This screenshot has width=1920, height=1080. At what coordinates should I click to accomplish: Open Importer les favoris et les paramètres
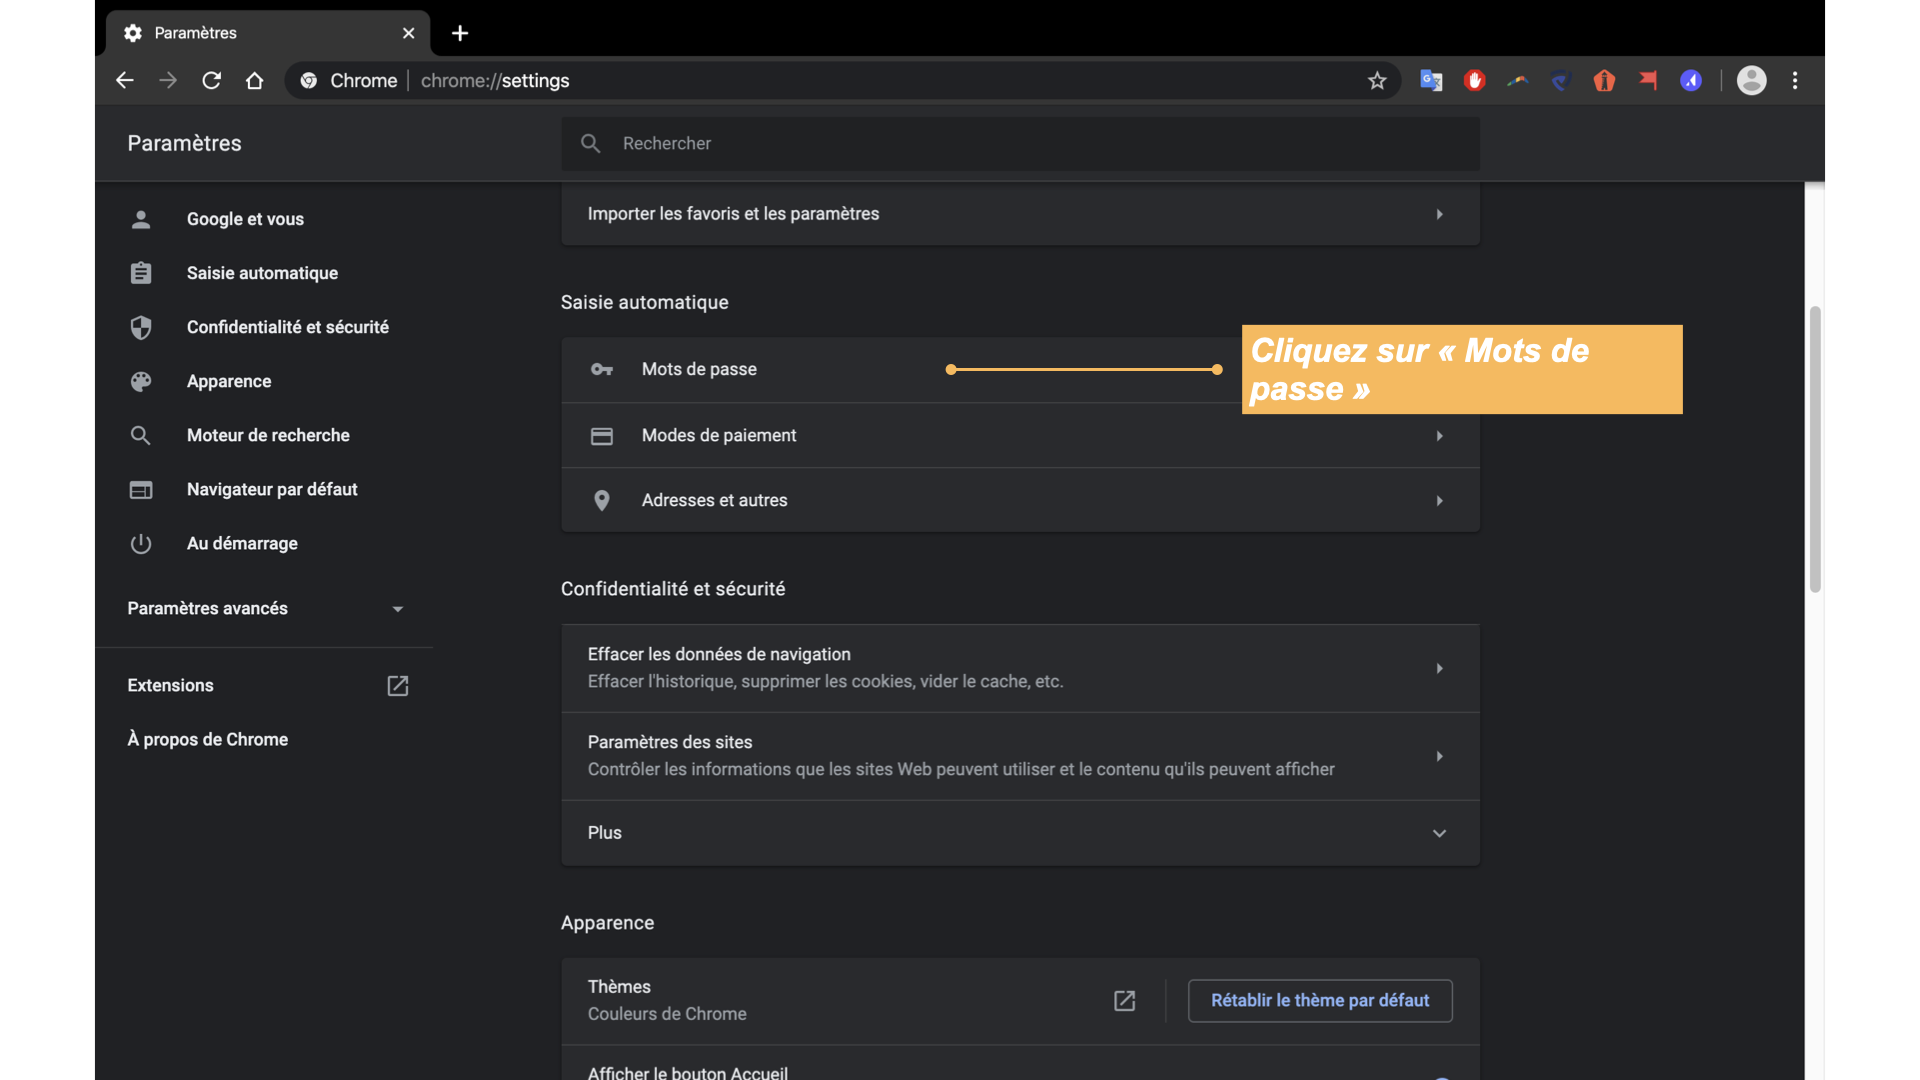(1020, 213)
